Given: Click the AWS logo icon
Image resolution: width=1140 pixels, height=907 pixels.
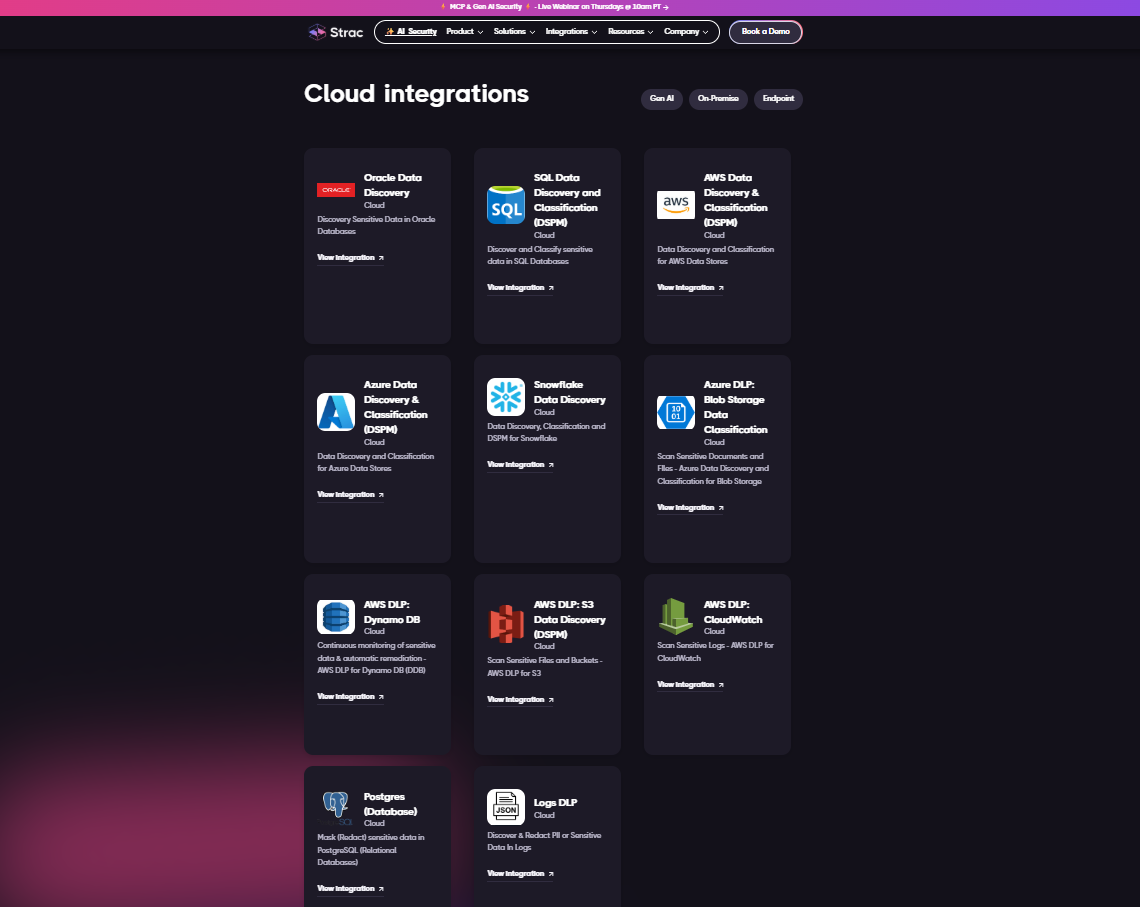Looking at the screenshot, I should pyautogui.click(x=676, y=205).
